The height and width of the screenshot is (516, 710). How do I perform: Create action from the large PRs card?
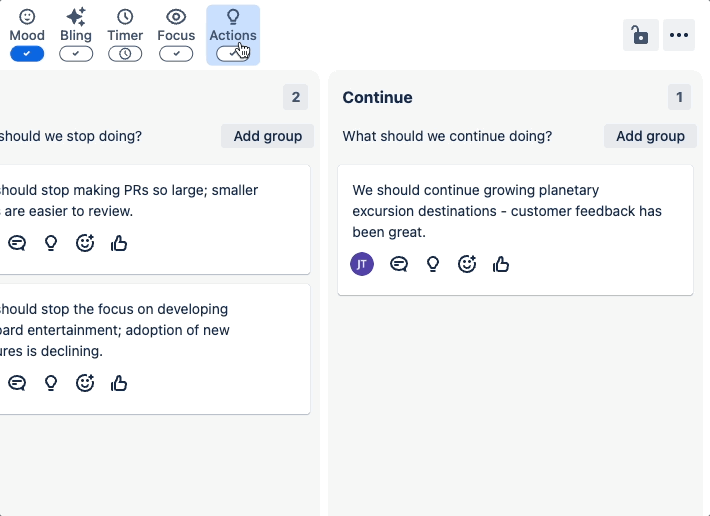(x=51, y=242)
